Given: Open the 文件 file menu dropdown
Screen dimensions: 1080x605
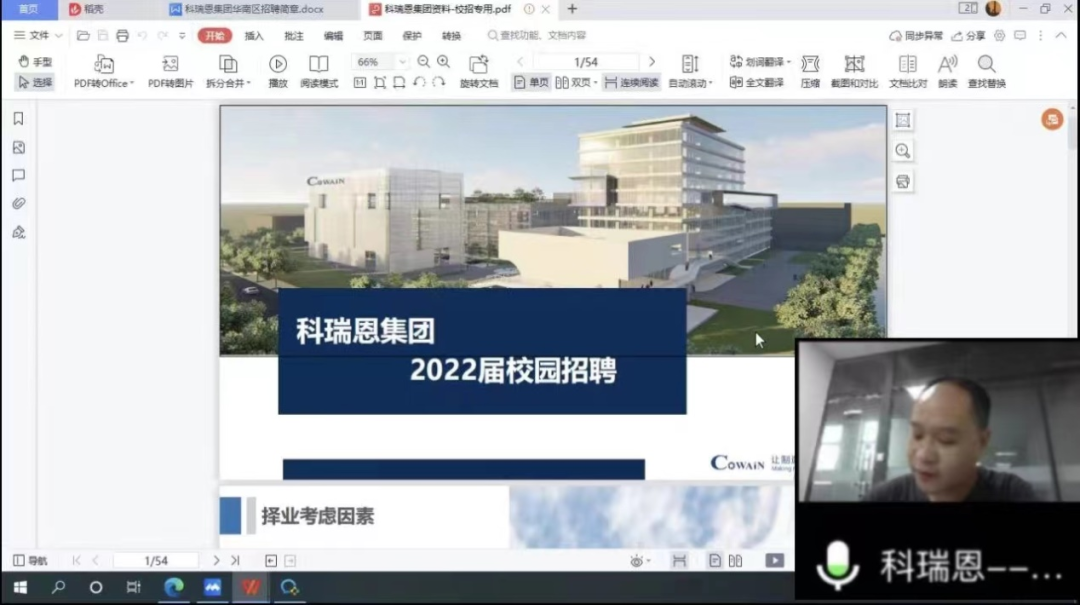Looking at the screenshot, I should [38, 35].
